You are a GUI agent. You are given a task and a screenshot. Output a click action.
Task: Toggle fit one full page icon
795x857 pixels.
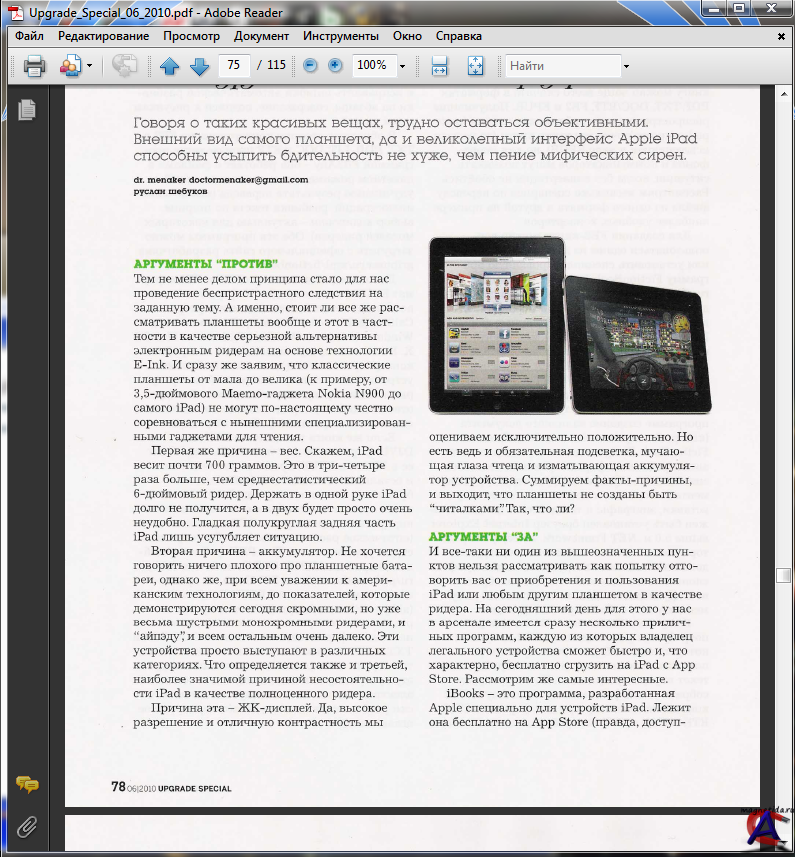[475, 66]
